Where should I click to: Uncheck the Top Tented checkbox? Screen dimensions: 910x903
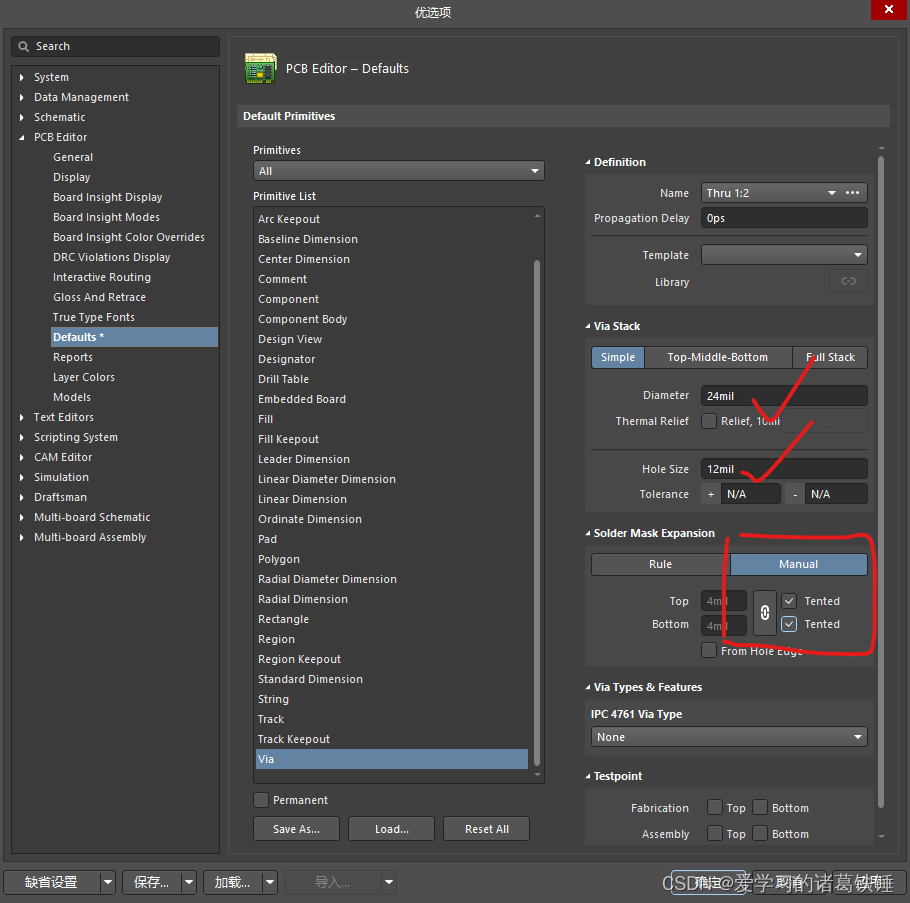point(789,601)
